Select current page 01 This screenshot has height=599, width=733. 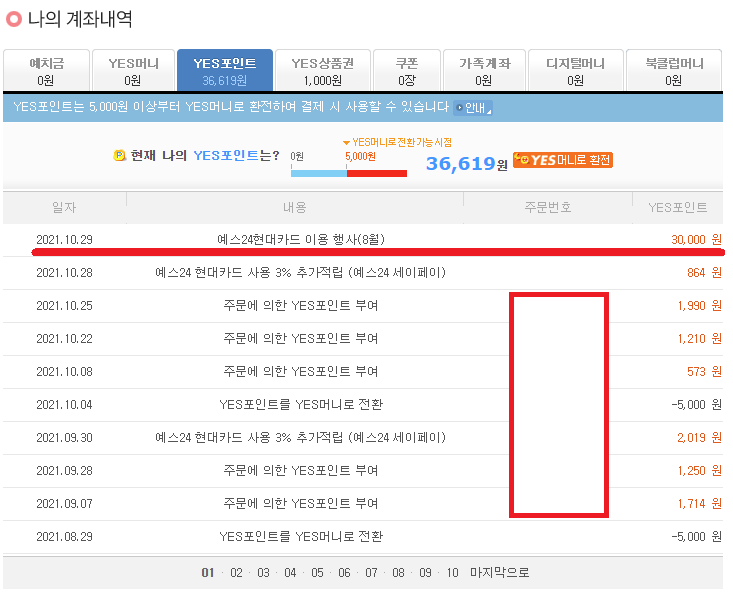coord(208,573)
